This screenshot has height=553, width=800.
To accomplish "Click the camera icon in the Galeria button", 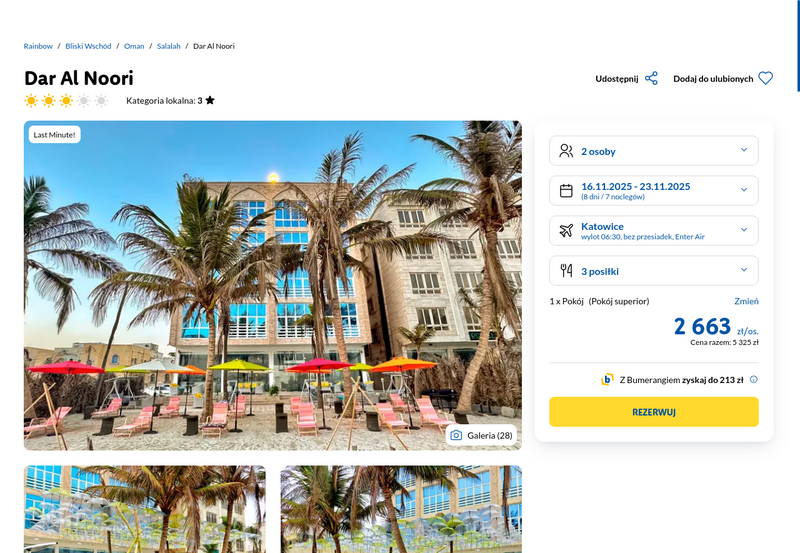I will point(456,435).
